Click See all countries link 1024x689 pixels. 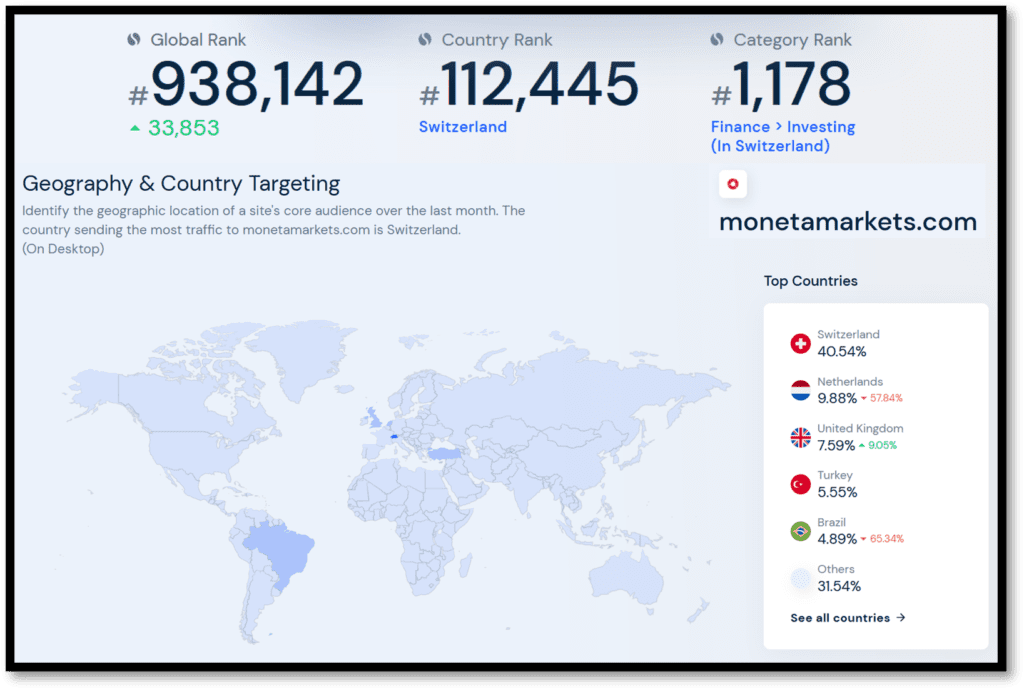(x=847, y=618)
